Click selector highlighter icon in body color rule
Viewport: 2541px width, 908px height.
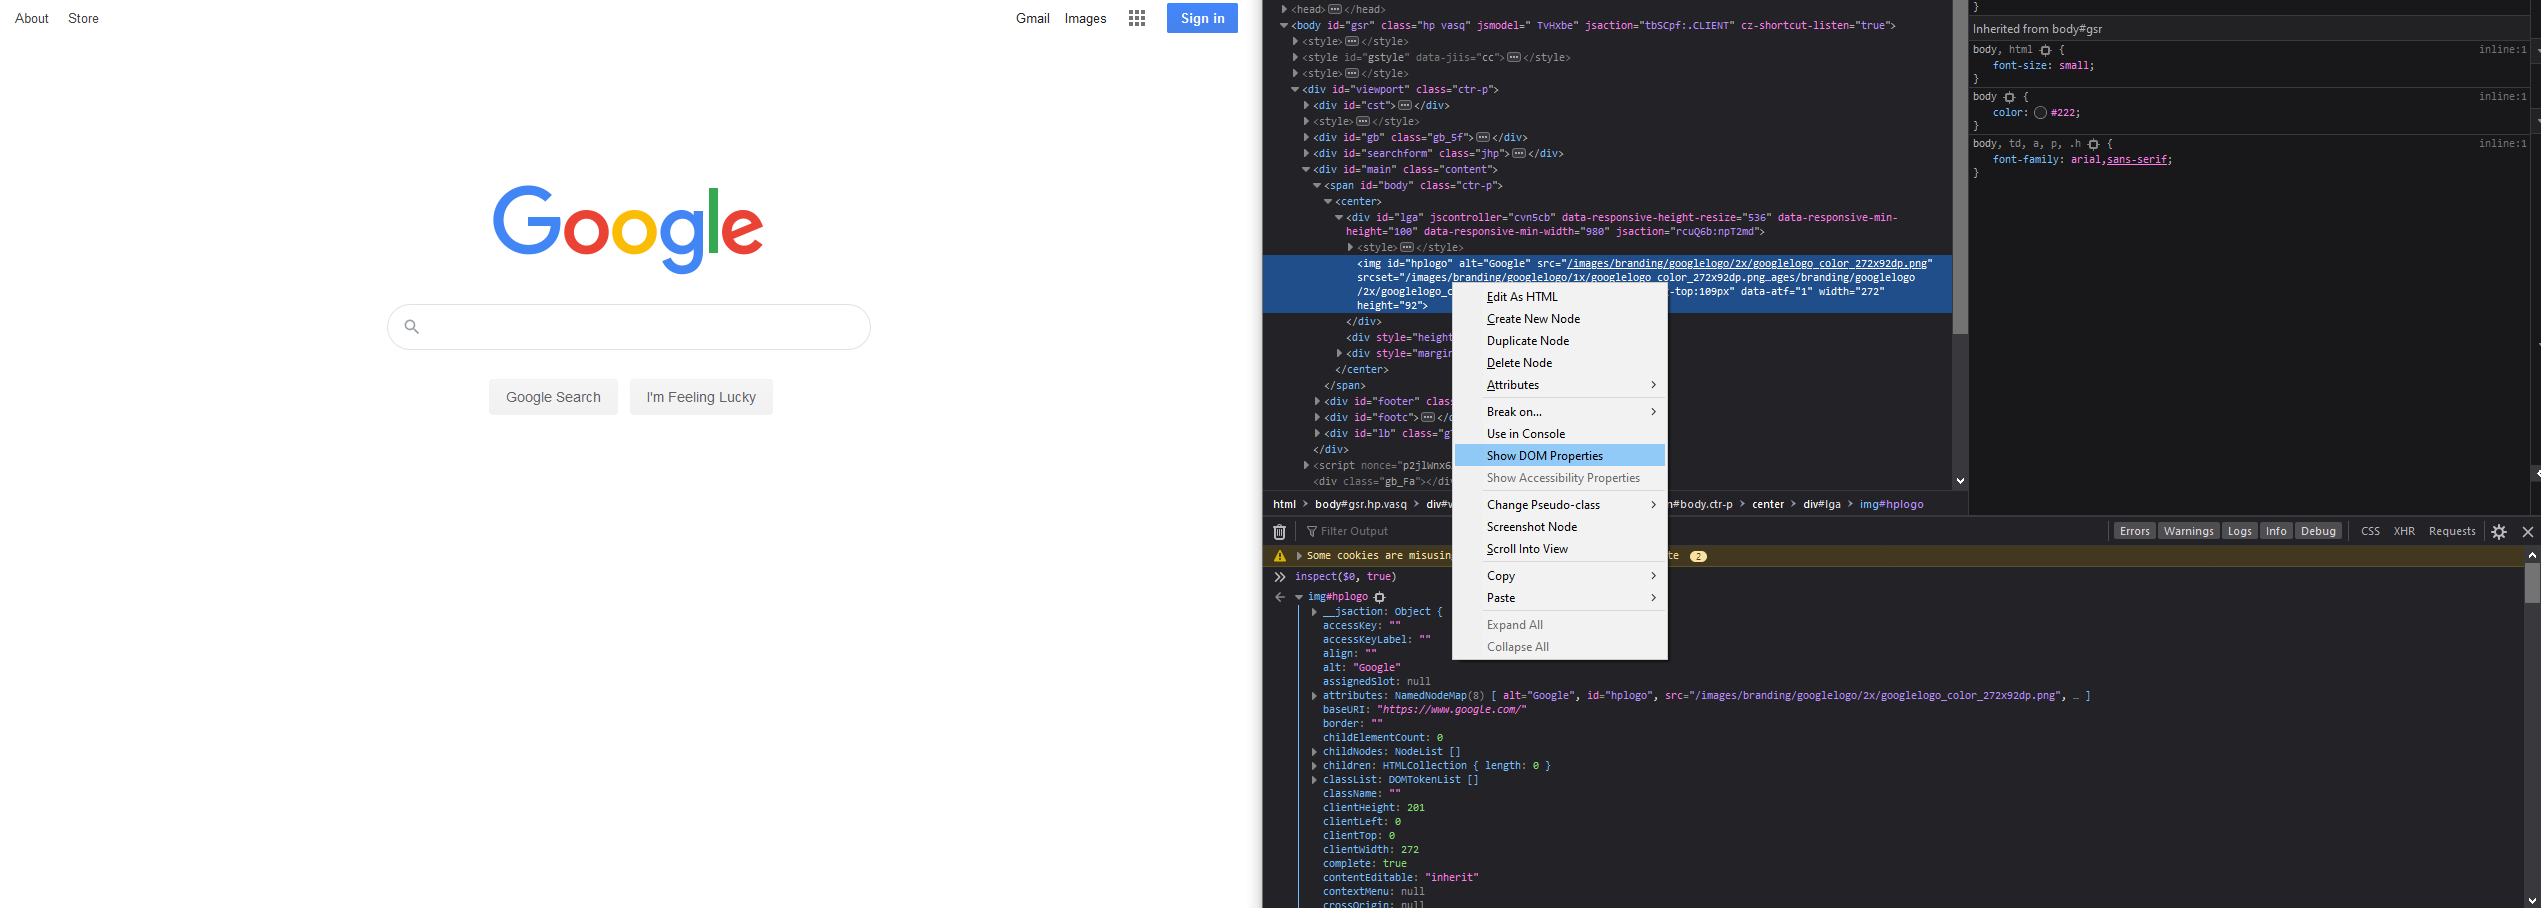pyautogui.click(x=2009, y=97)
